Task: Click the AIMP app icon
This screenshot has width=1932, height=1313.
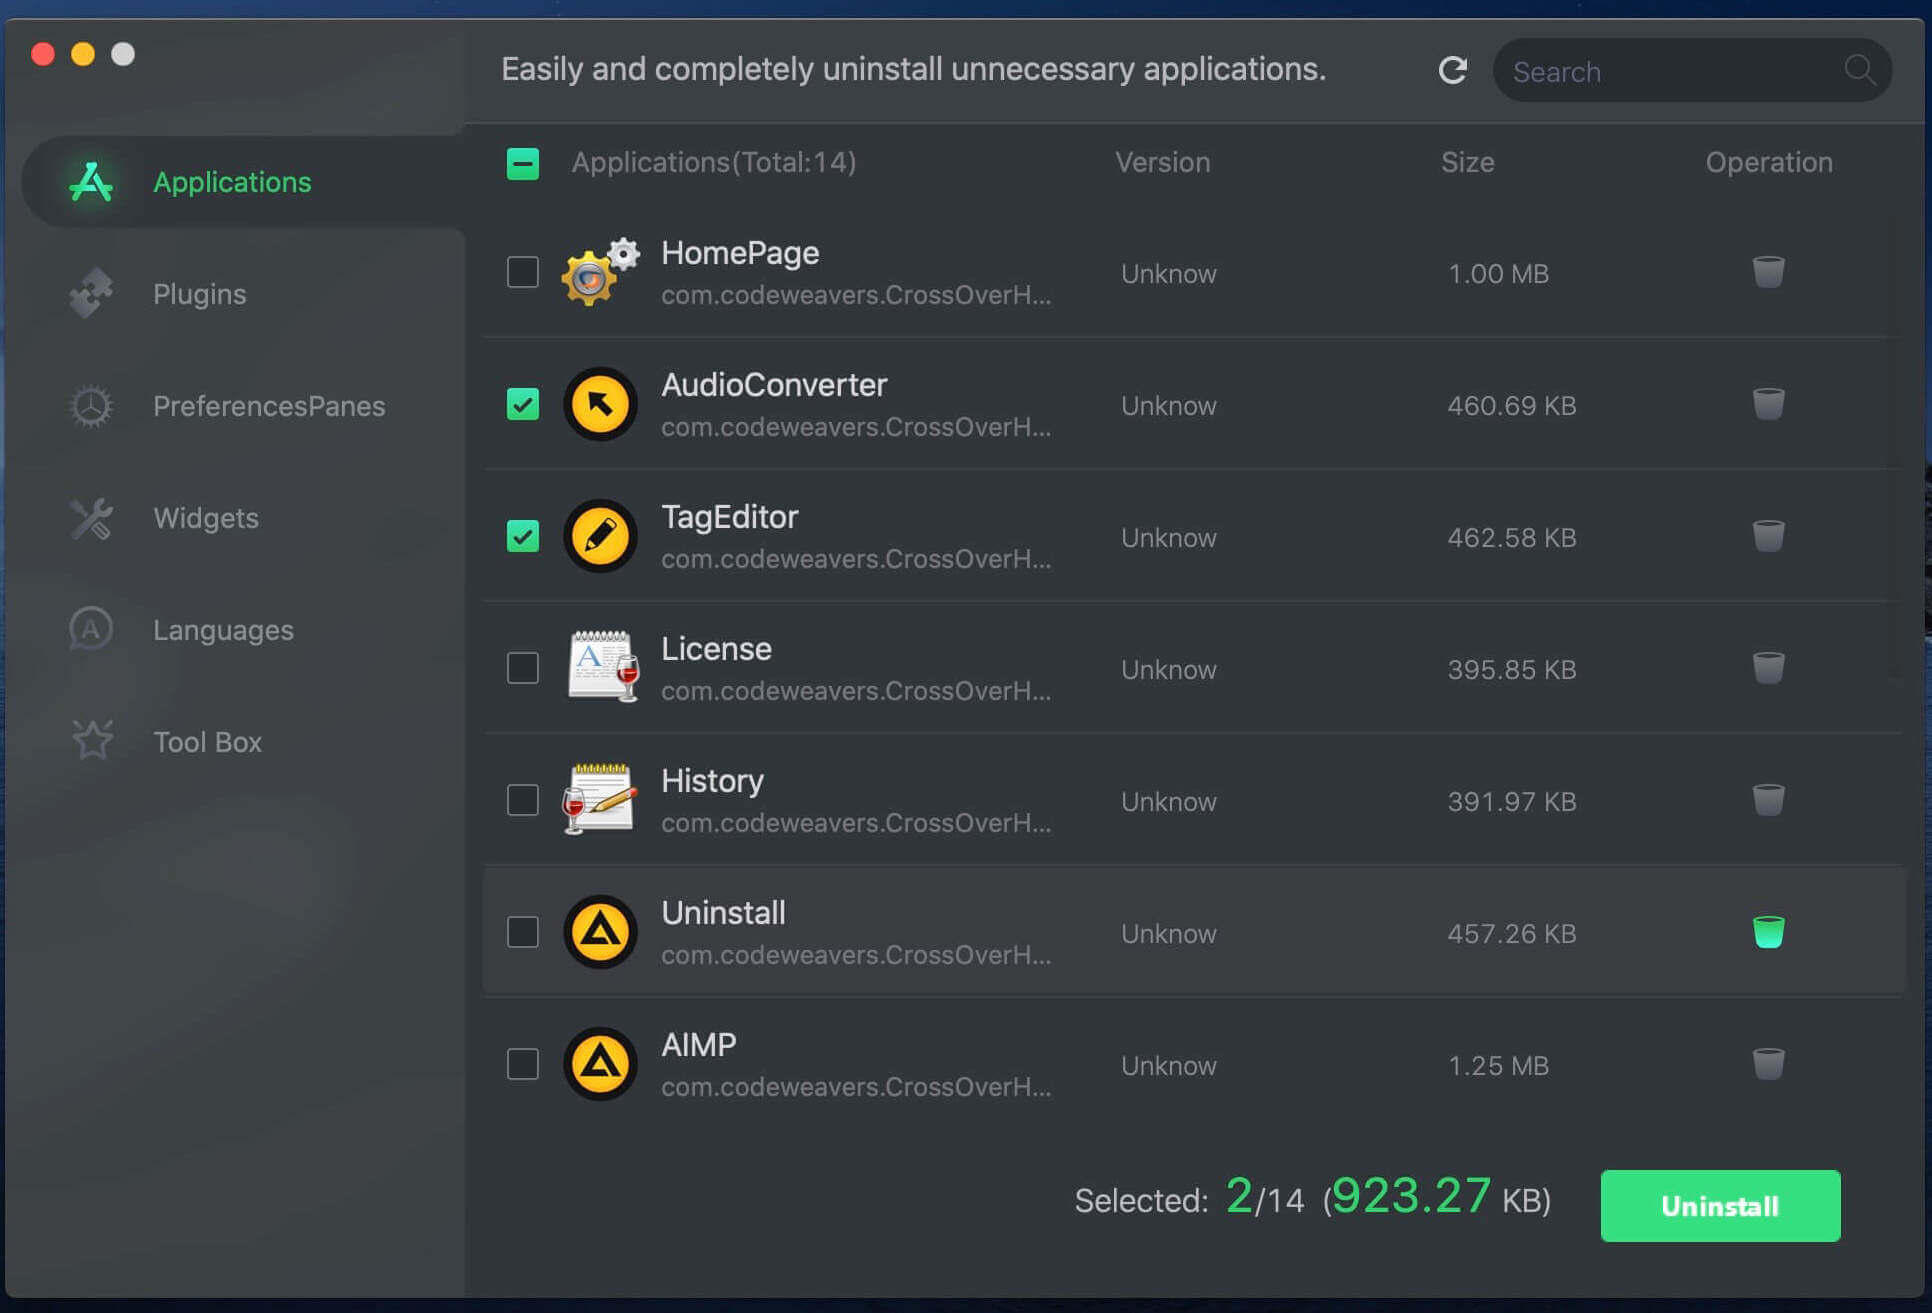Action: click(599, 1062)
